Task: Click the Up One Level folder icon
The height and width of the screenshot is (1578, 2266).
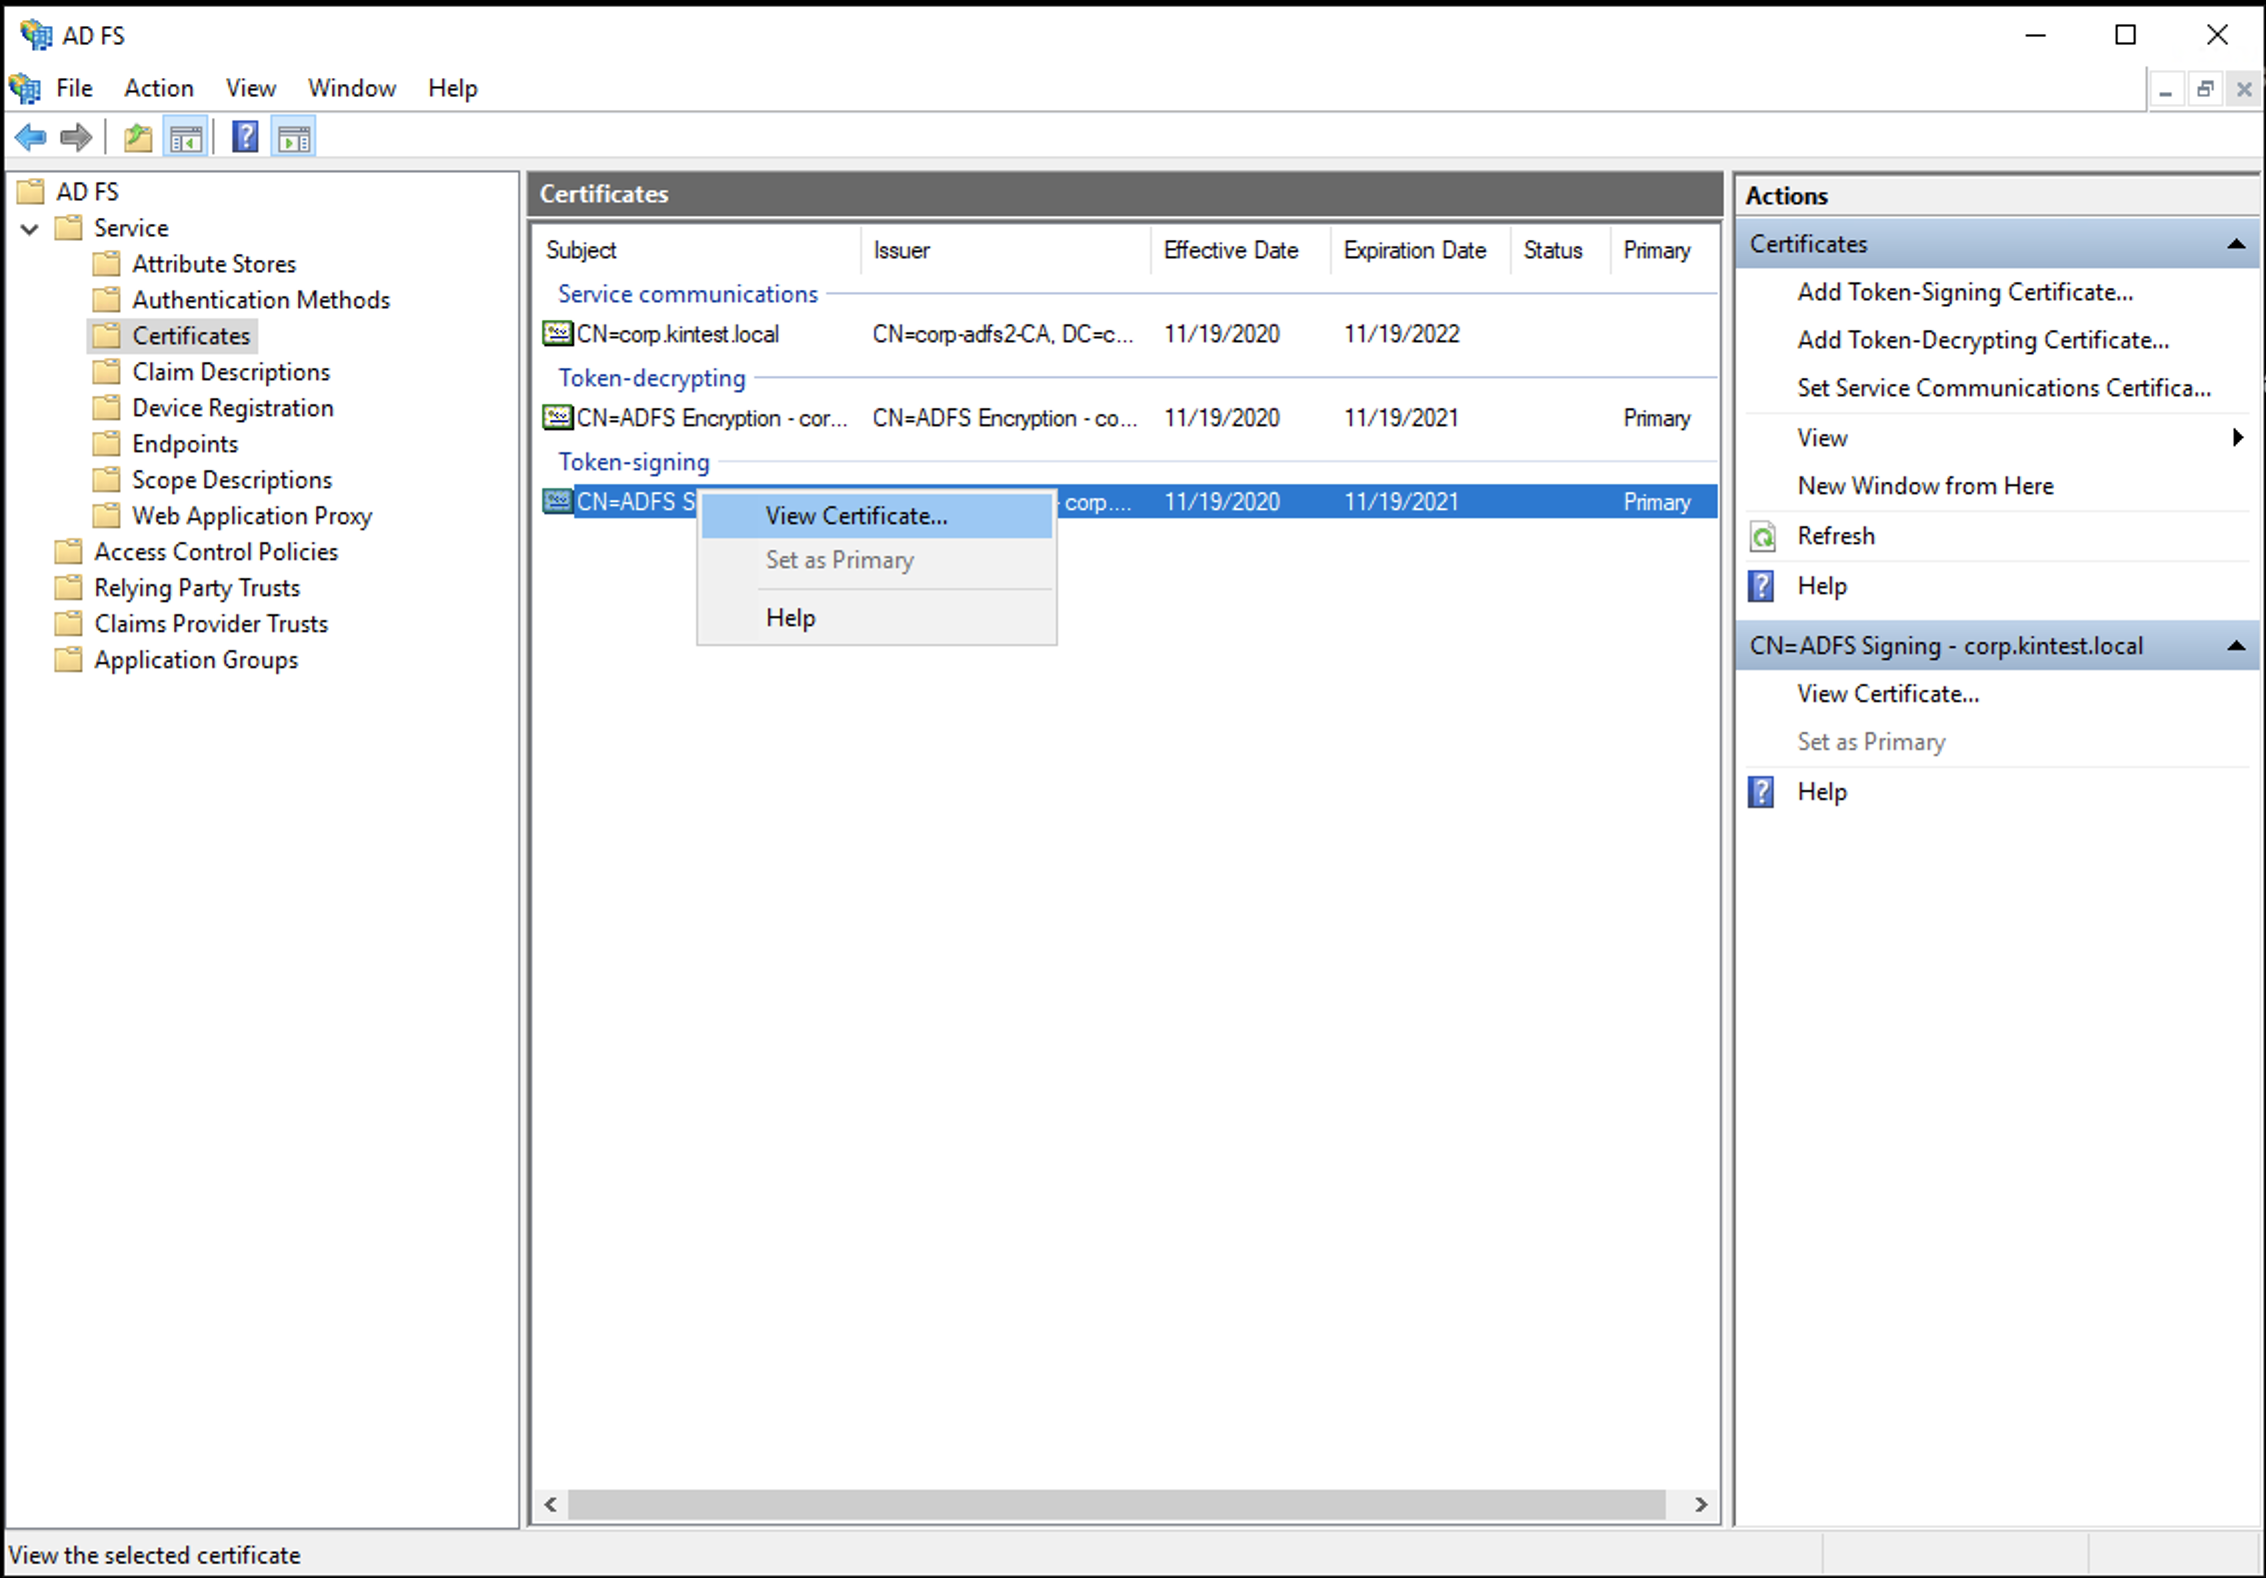Action: click(138, 137)
